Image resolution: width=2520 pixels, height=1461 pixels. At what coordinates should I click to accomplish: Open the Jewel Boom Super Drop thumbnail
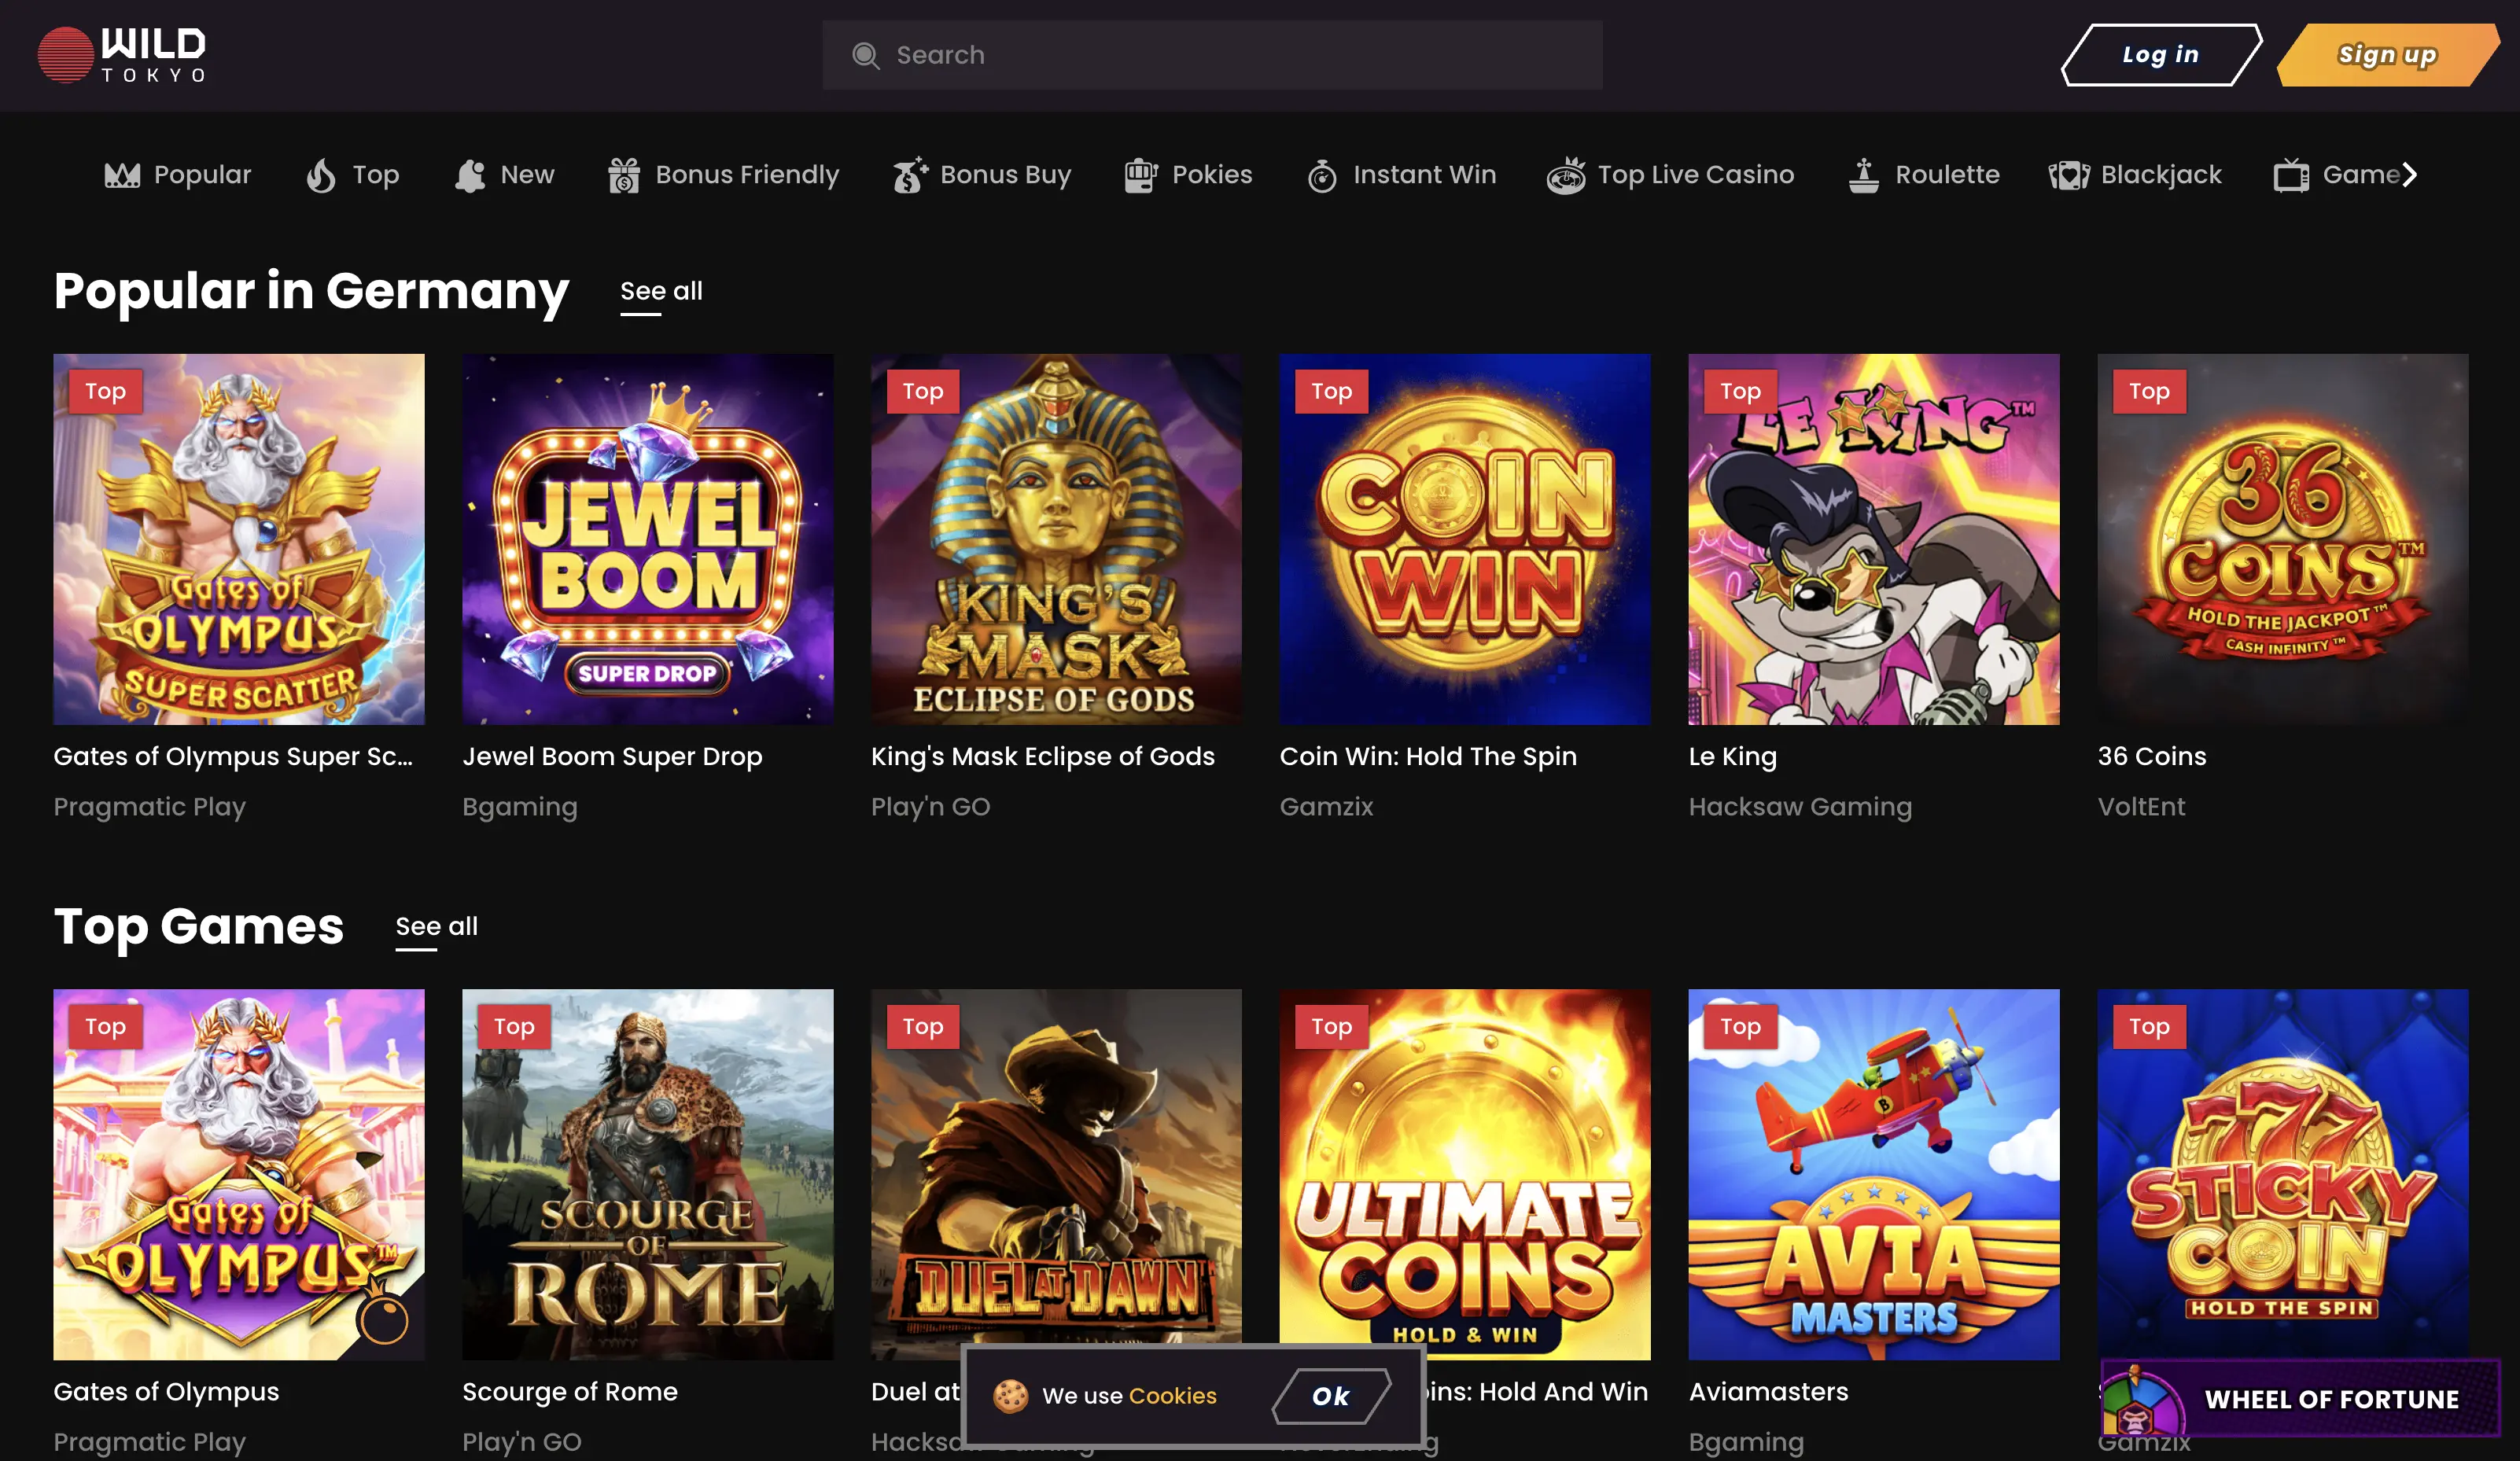pos(647,539)
